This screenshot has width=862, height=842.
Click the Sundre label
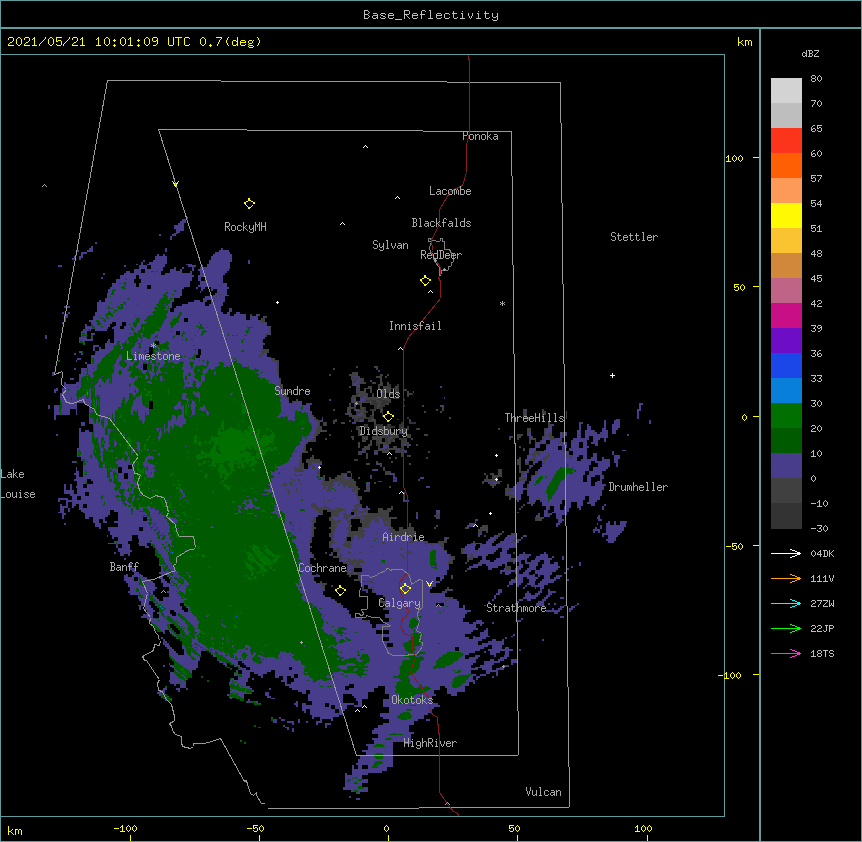click(292, 391)
